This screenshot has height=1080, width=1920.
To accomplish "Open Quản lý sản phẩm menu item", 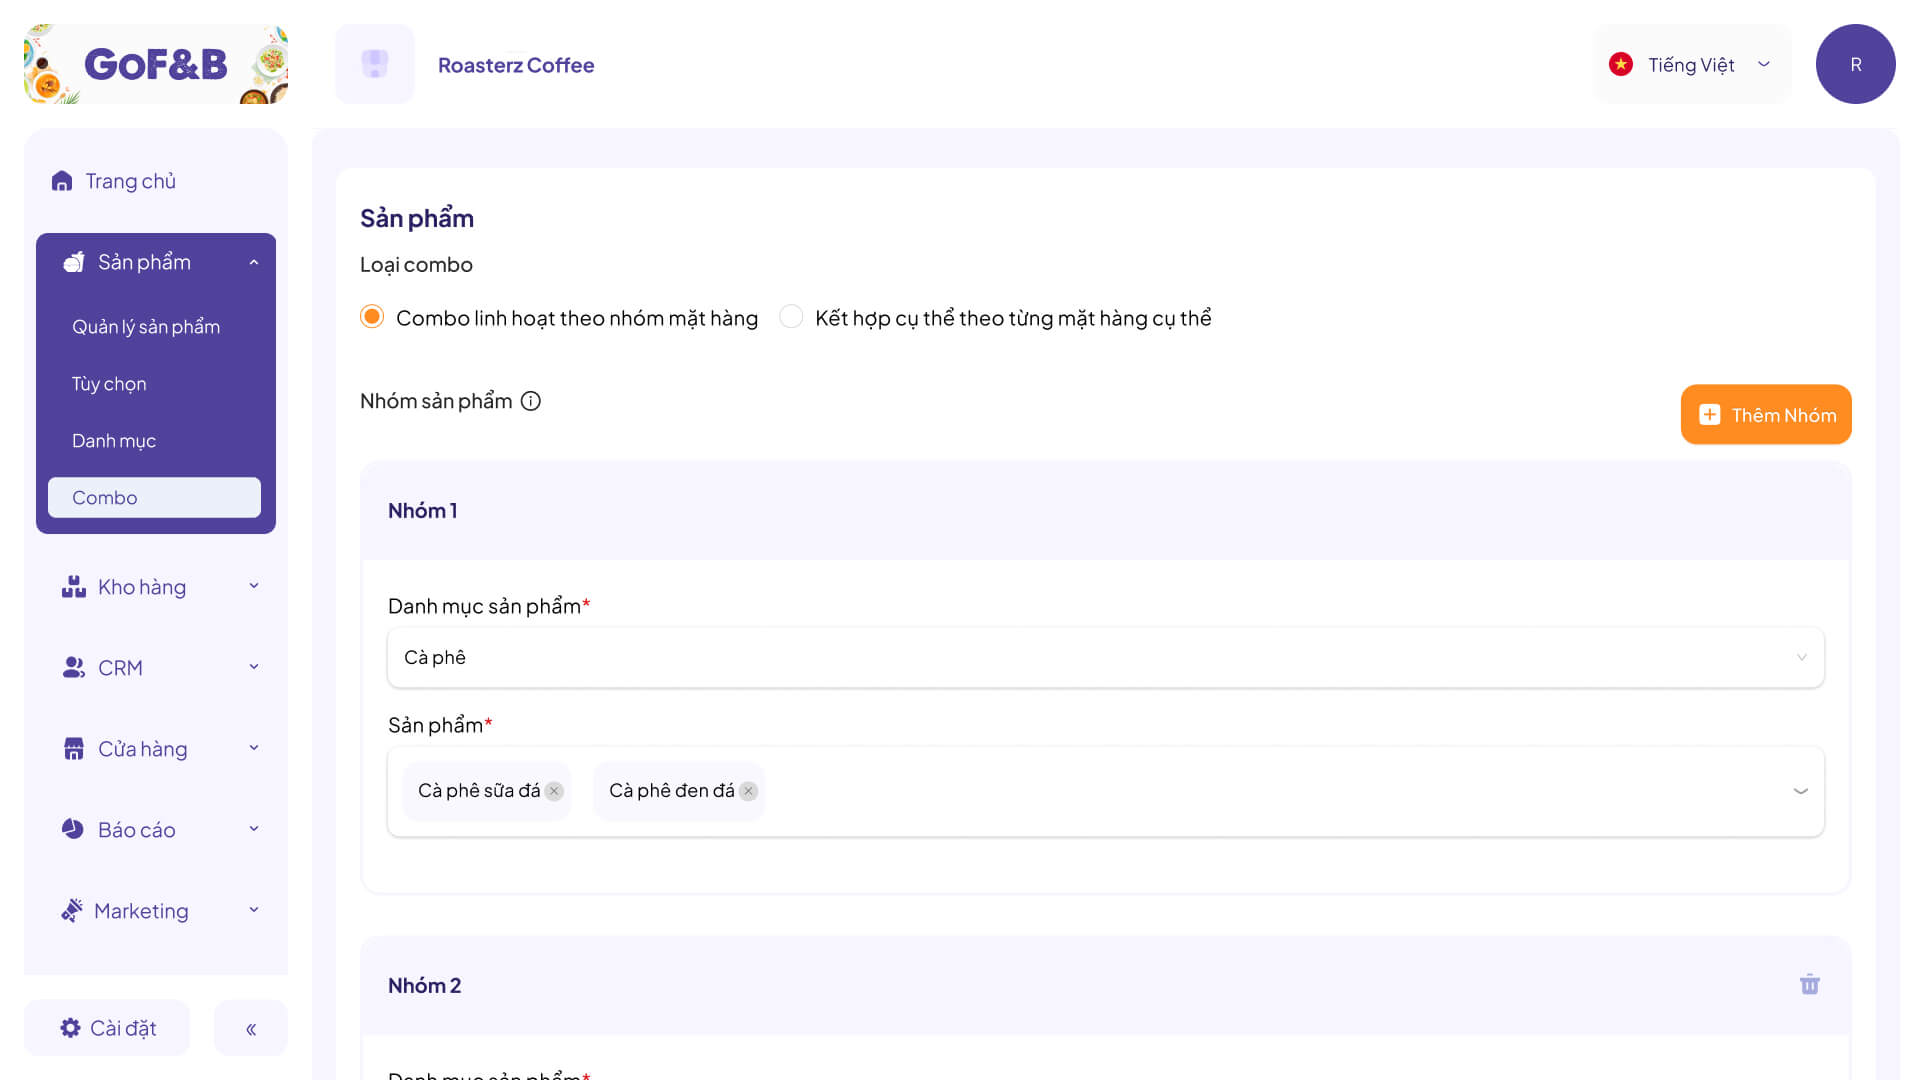I will [146, 327].
